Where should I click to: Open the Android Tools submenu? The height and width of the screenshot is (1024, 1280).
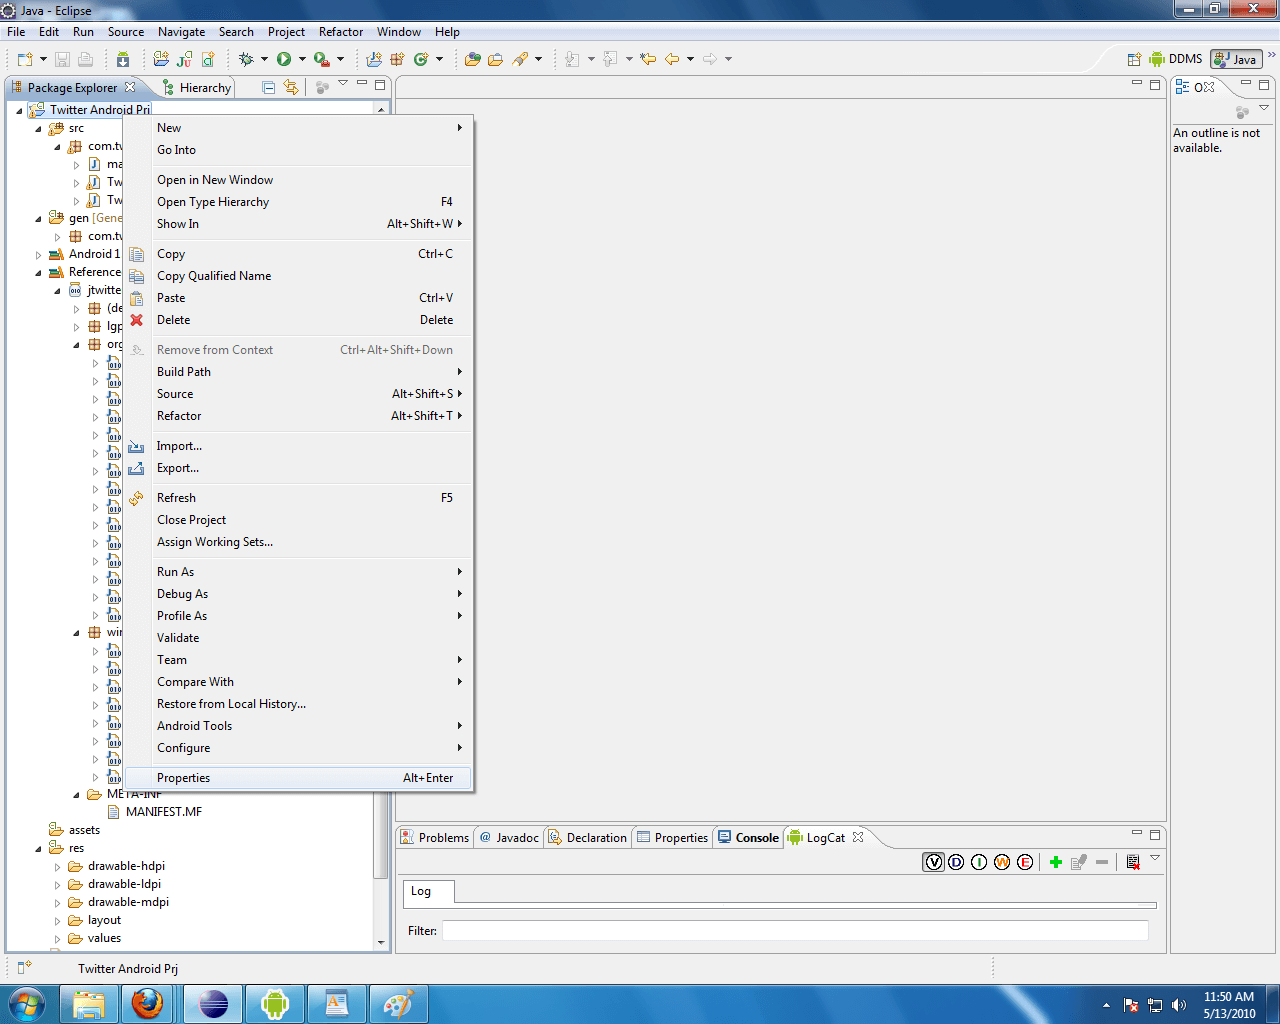point(298,726)
